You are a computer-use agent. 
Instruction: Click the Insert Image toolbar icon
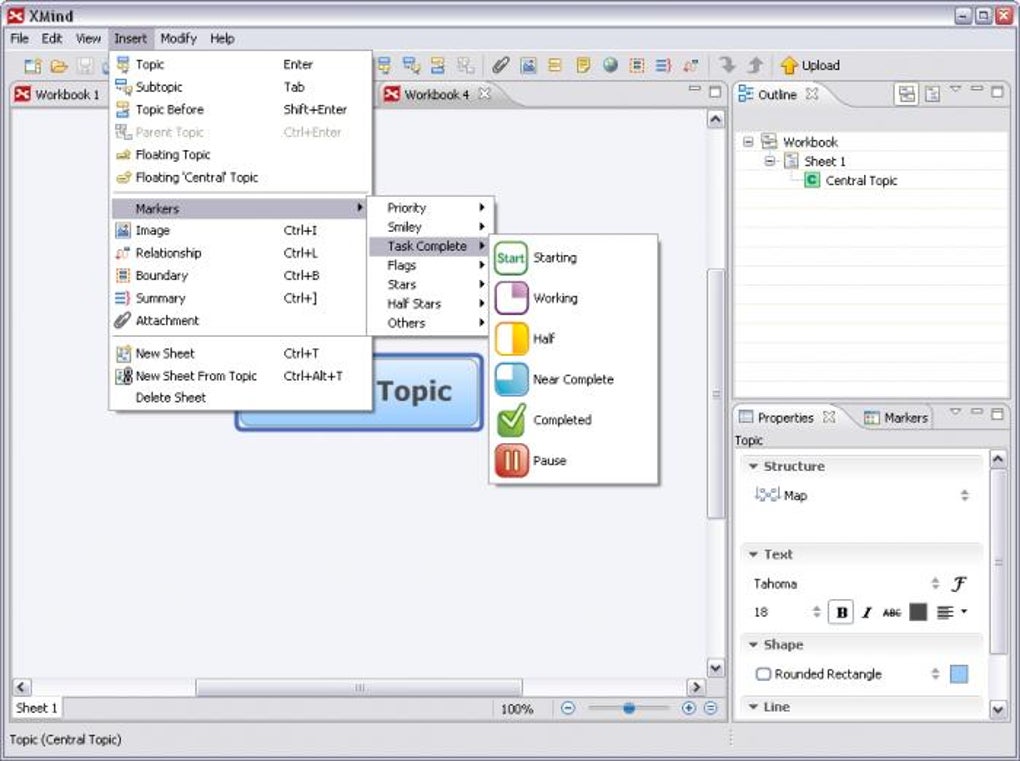pos(528,65)
